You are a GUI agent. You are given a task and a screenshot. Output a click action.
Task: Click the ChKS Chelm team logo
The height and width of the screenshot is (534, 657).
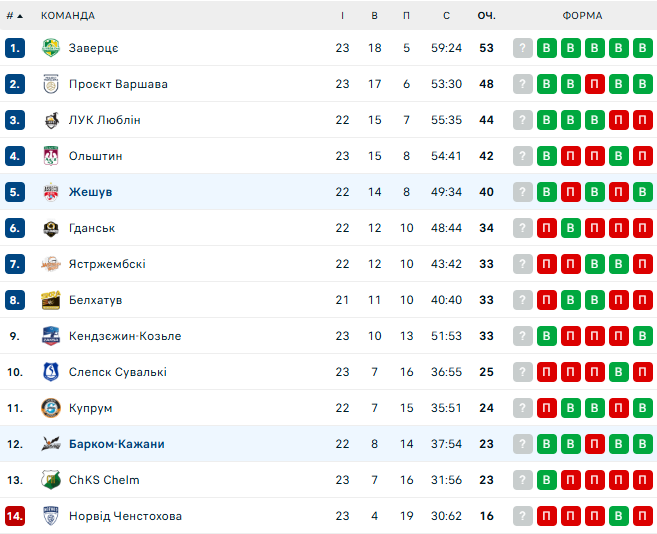(x=51, y=480)
